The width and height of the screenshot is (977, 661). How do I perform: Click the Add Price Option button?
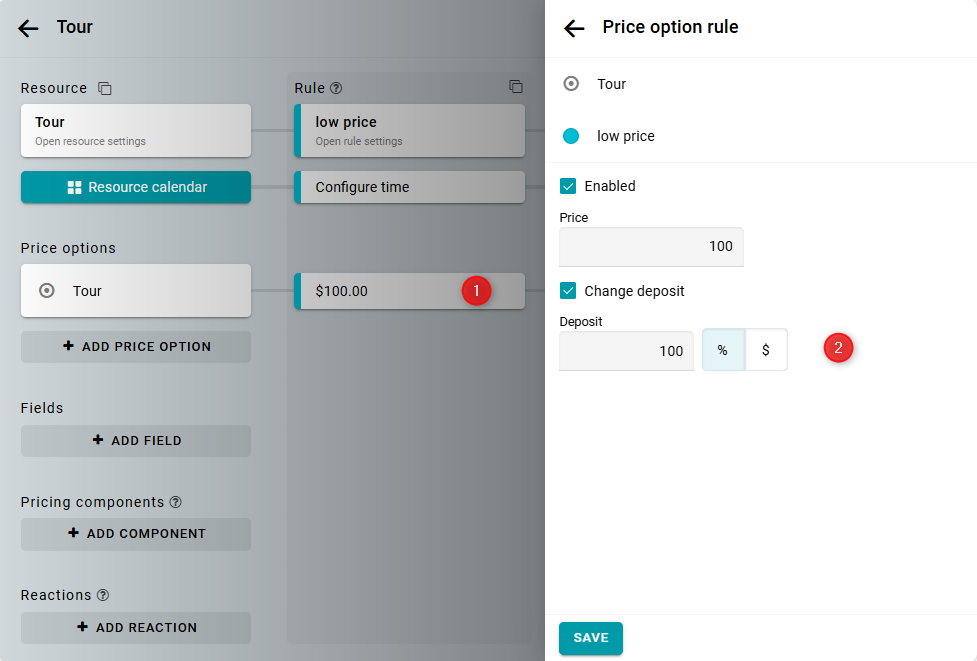[x=136, y=347]
